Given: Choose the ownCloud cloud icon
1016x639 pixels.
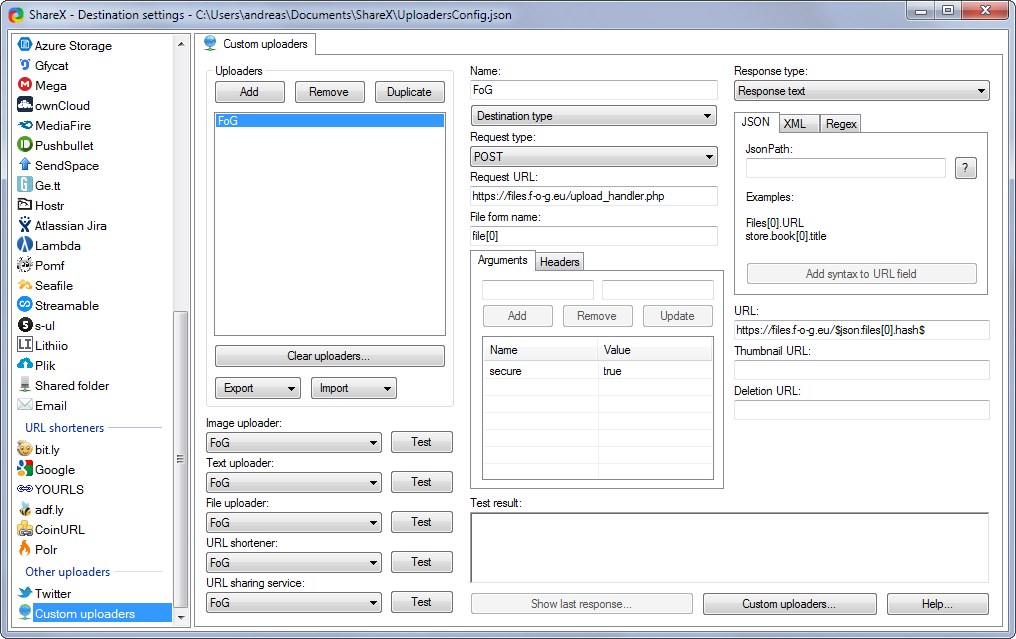Looking at the screenshot, I should point(25,105).
